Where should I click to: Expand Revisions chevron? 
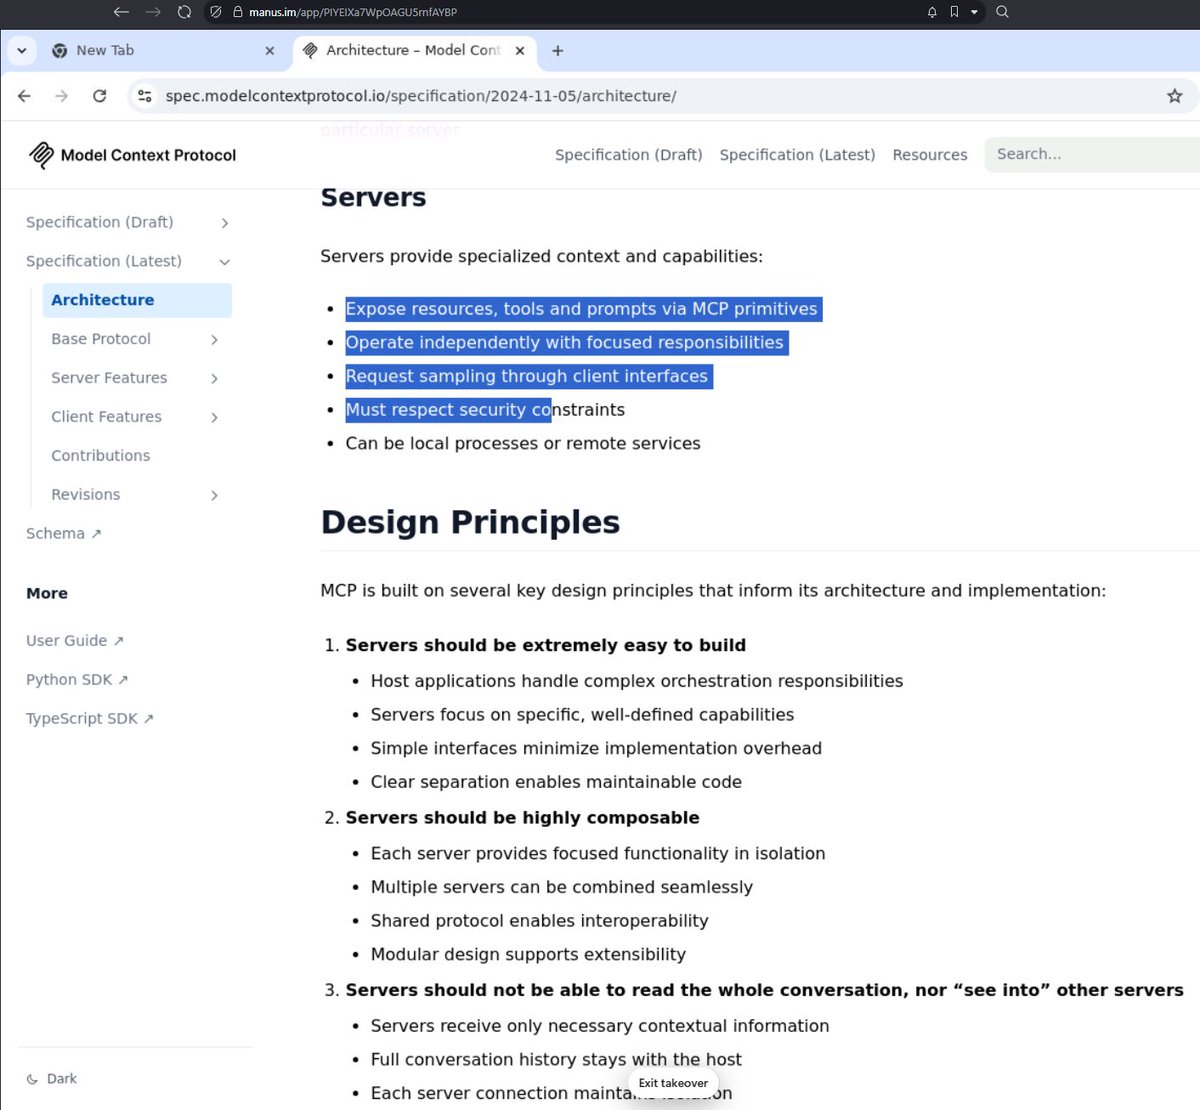[x=214, y=496]
